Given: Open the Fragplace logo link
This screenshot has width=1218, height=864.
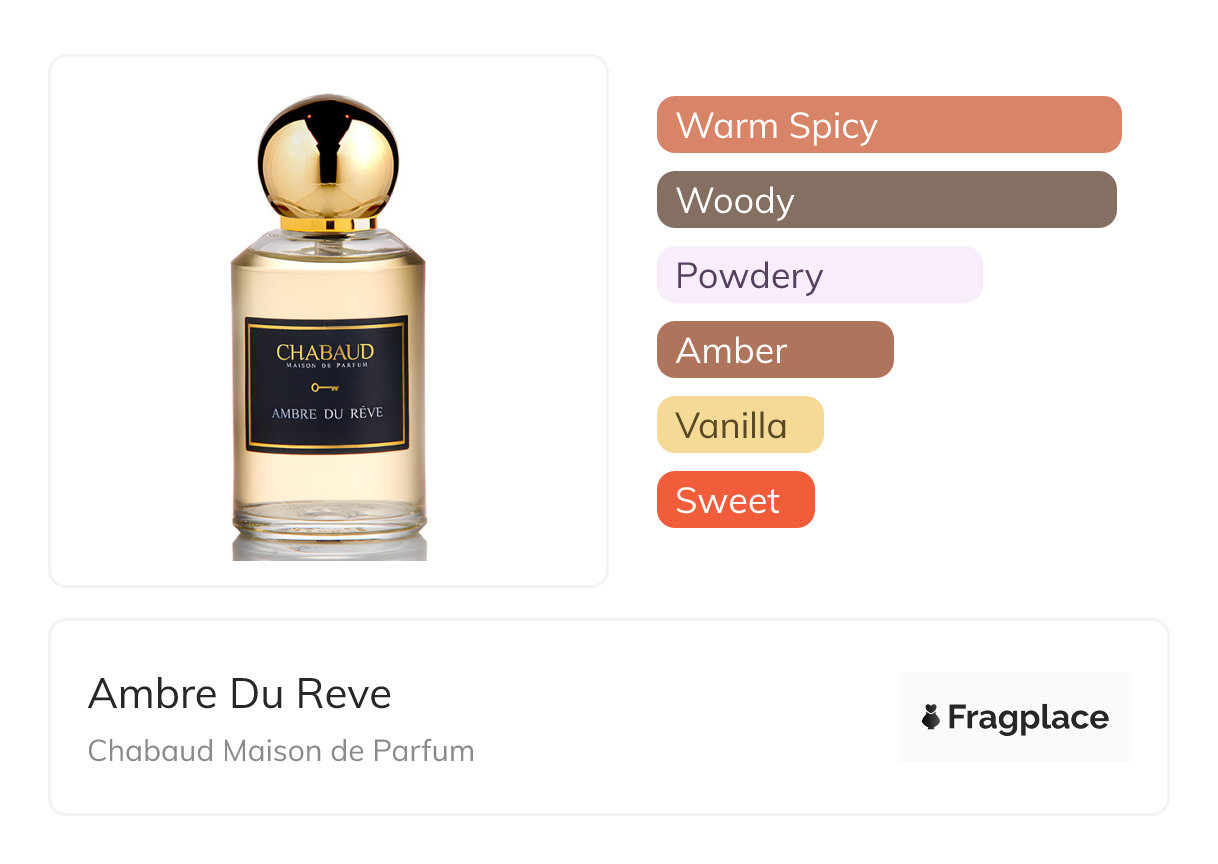Looking at the screenshot, I should (1015, 717).
